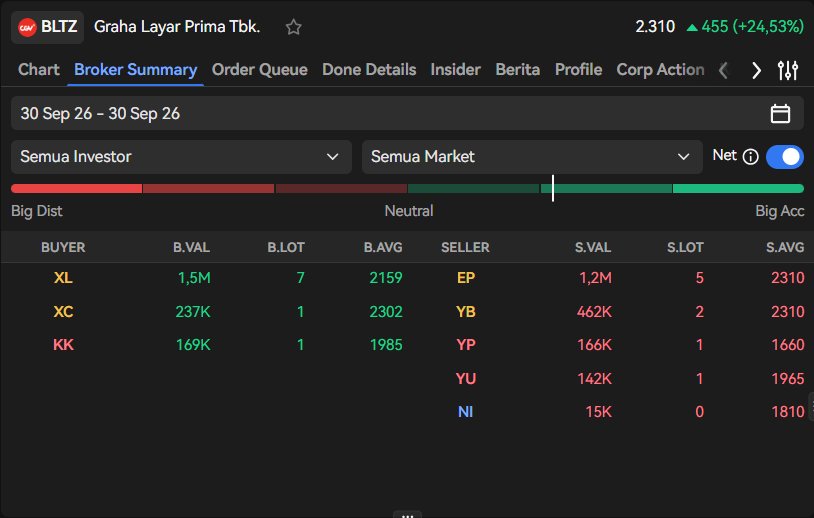Image resolution: width=814 pixels, height=518 pixels.
Task: Click sell average 1660
Action: point(788,345)
